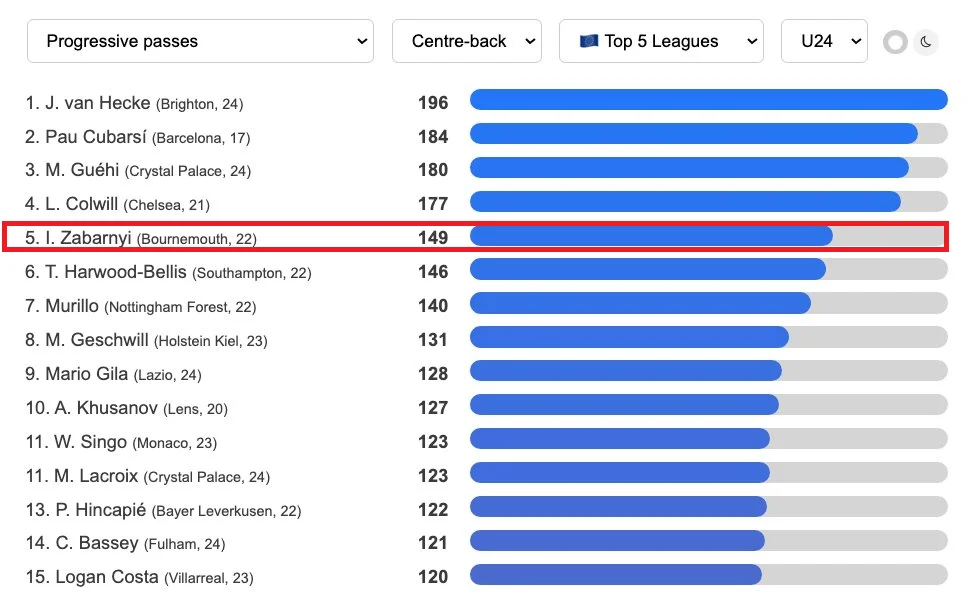Select the highlighted I. Zabarnyi row
This screenshot has height=606, width=976.
tap(474, 237)
